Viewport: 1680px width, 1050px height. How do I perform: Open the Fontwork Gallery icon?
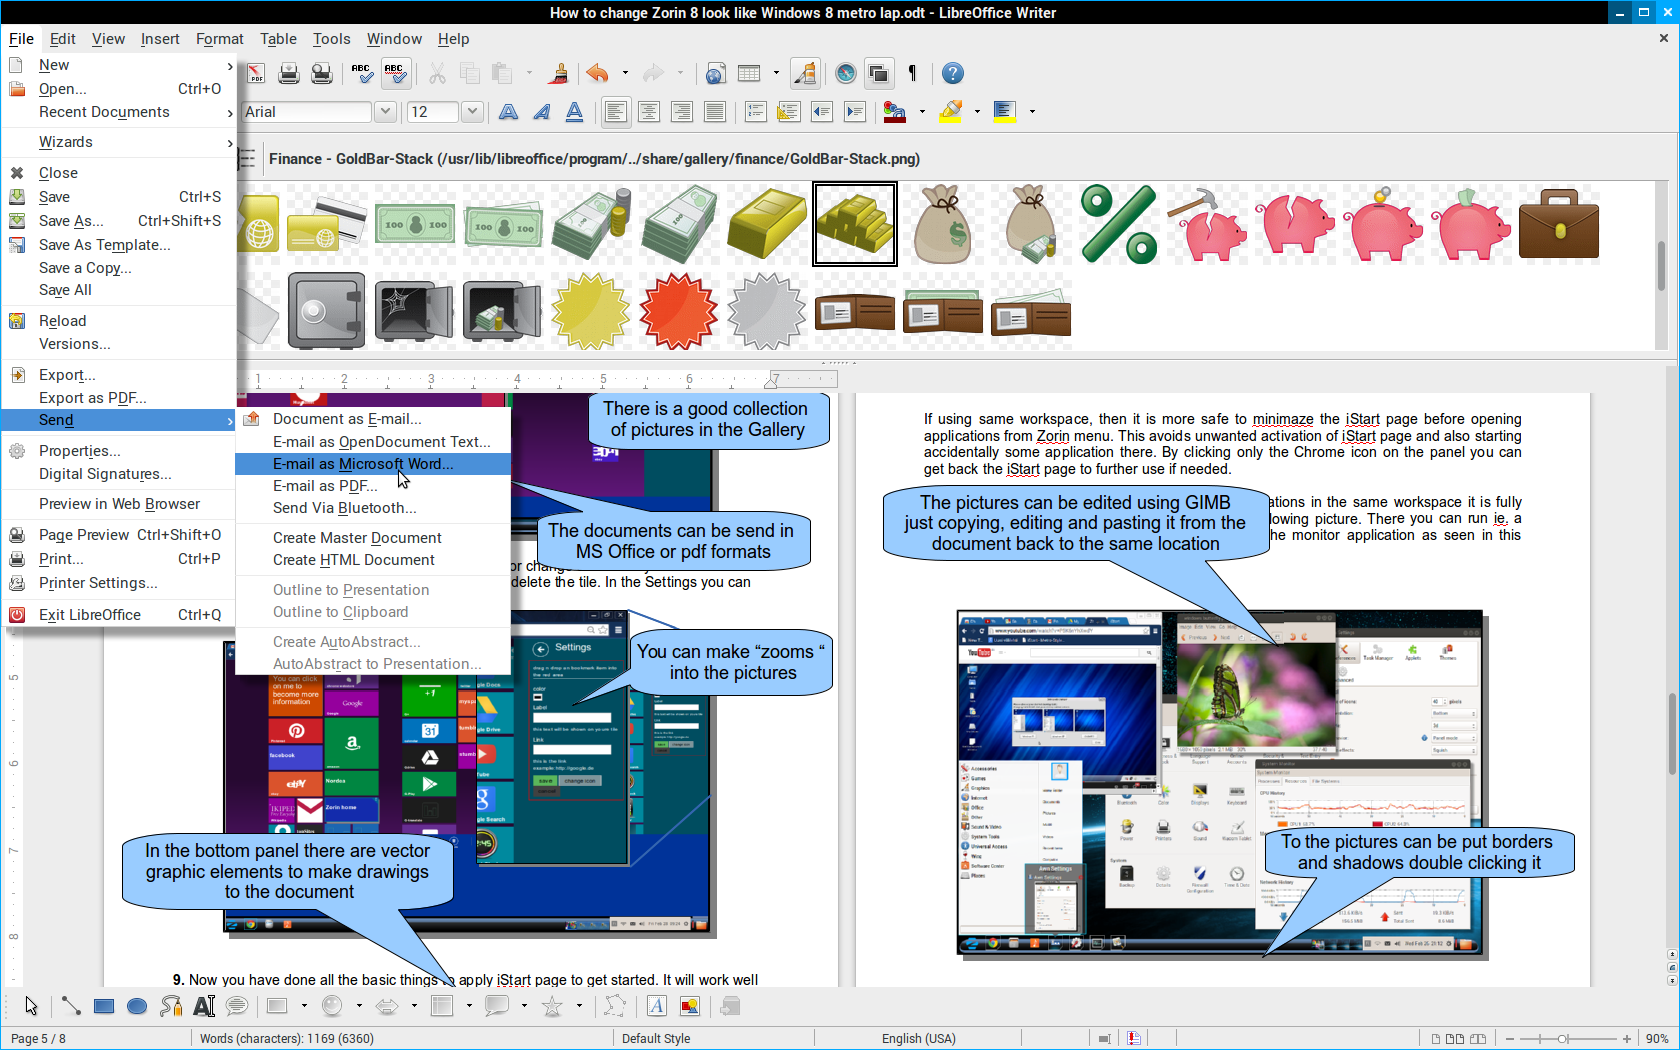tap(656, 1006)
